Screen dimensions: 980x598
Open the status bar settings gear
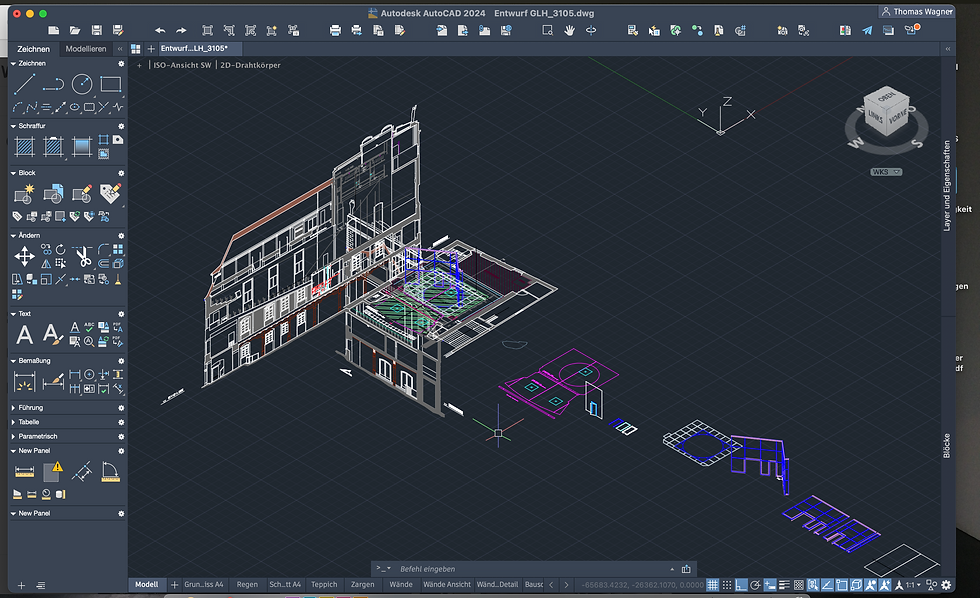click(x=946, y=585)
